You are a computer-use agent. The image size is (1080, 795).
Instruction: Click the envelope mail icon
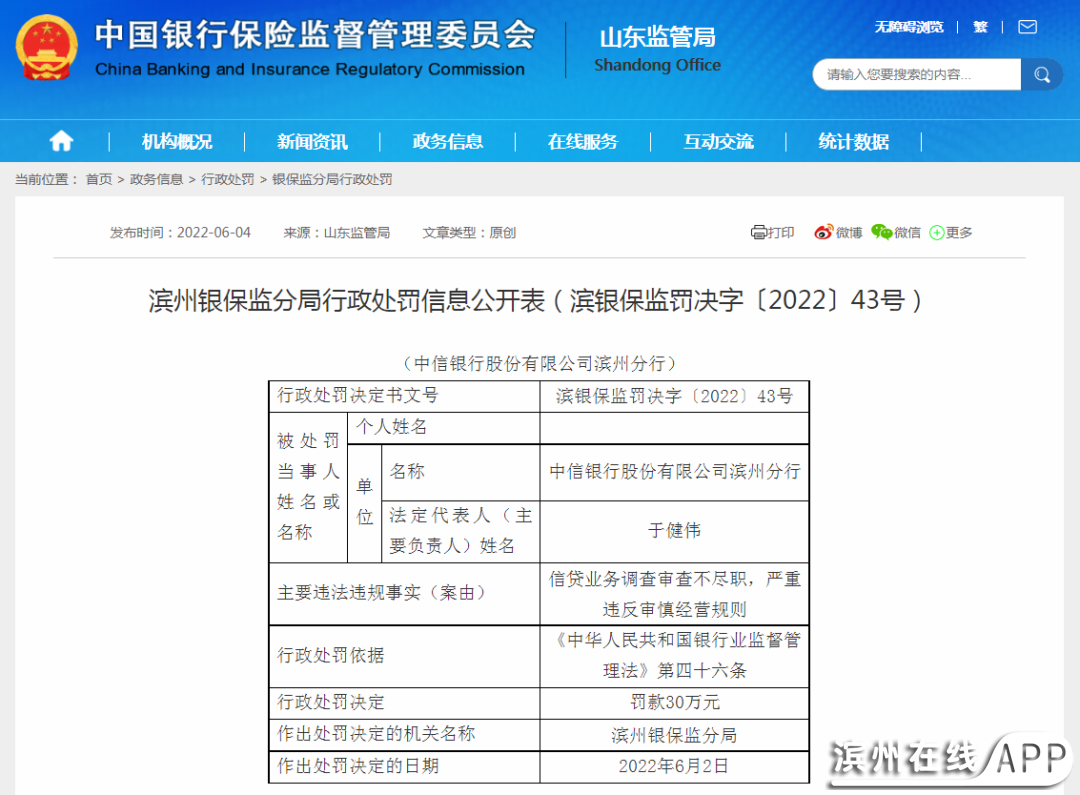[1027, 27]
